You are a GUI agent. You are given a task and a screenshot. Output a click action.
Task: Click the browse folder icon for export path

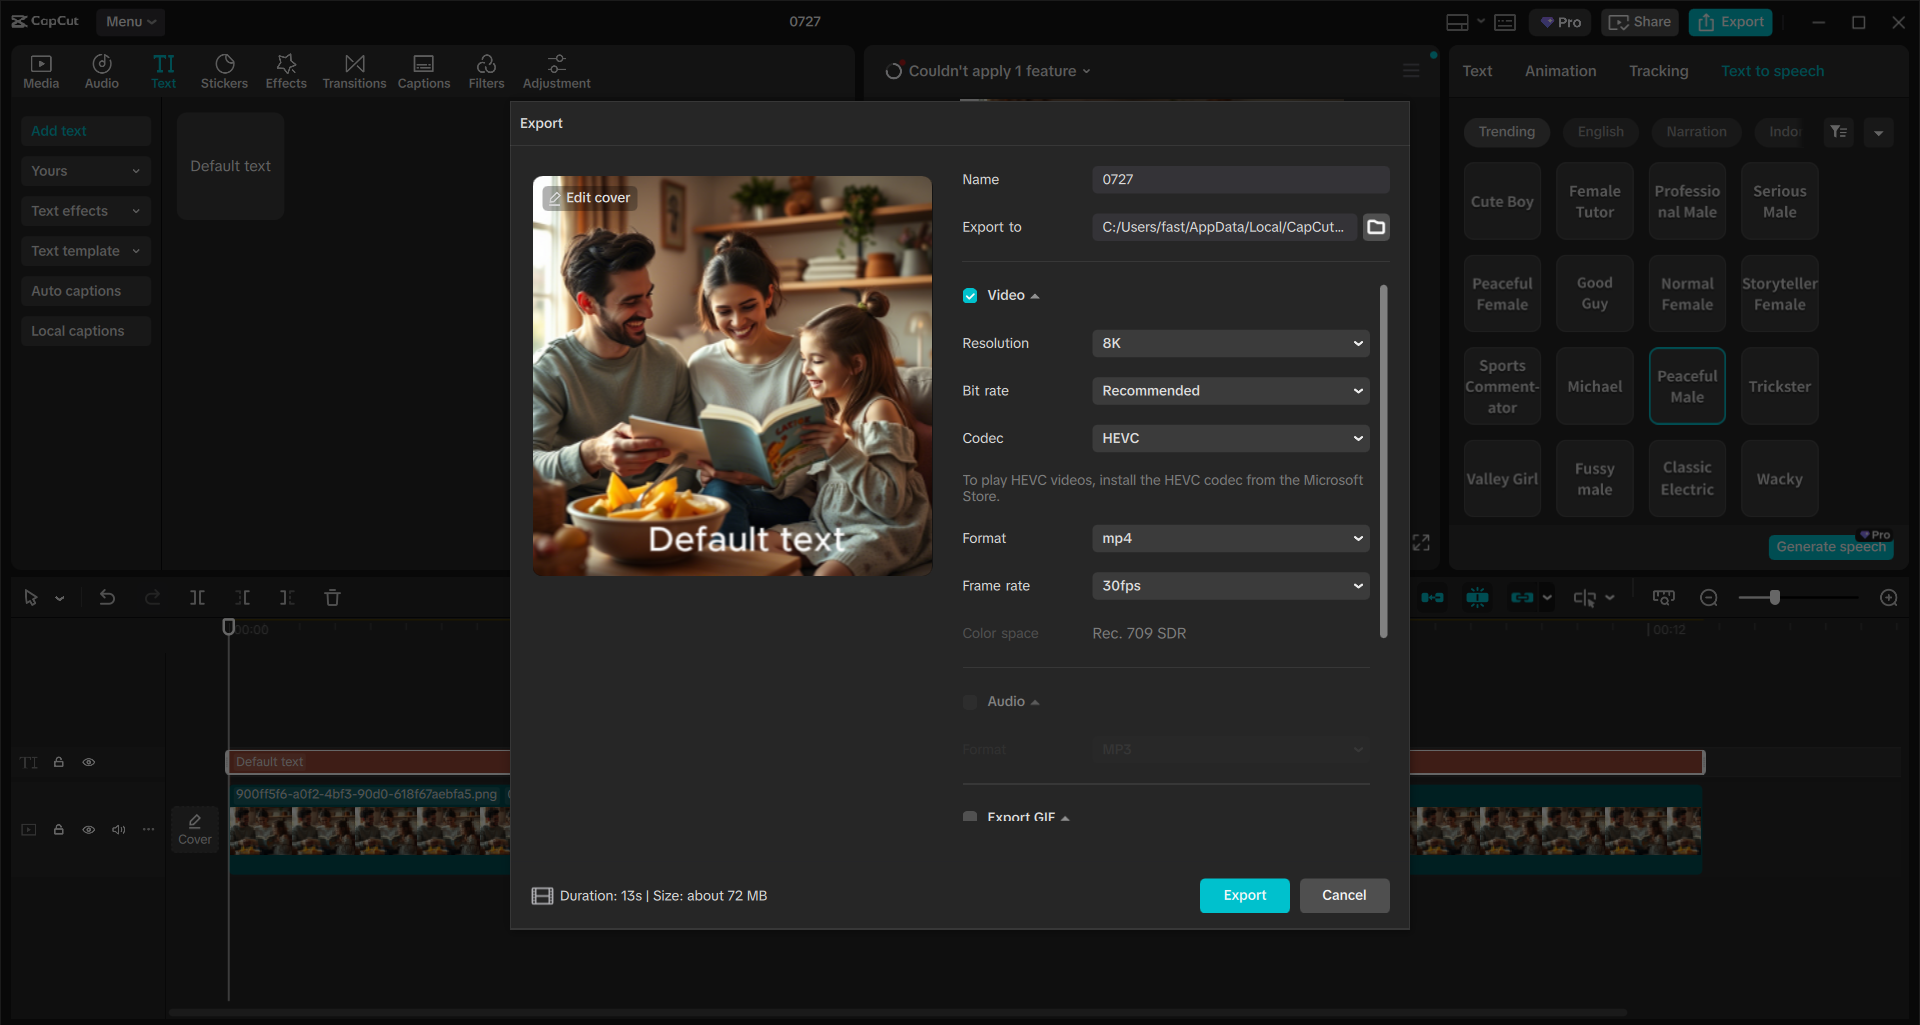click(x=1376, y=227)
